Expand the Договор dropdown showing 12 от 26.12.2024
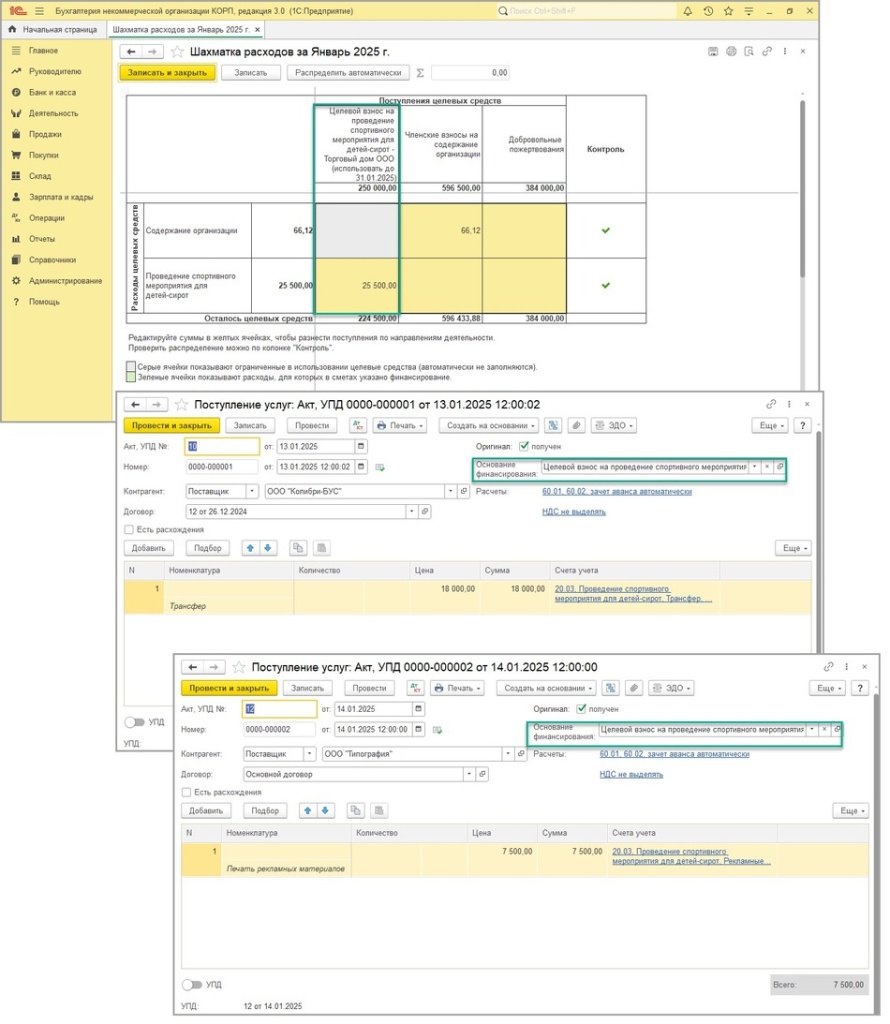Viewport: 890px width, 1024px height. [x=411, y=511]
